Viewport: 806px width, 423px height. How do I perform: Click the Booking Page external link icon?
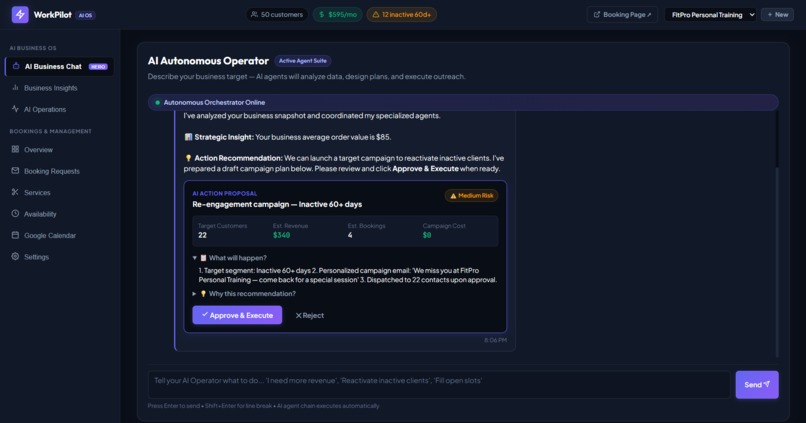pyautogui.click(x=597, y=14)
